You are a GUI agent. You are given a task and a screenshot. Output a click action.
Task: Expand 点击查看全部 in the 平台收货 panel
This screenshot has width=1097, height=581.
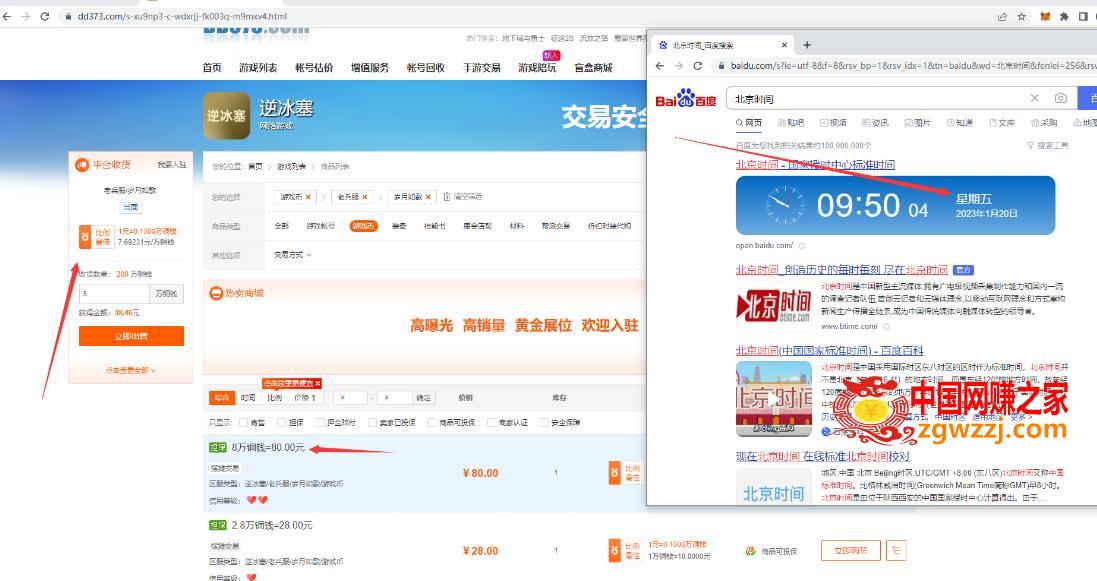[131, 370]
